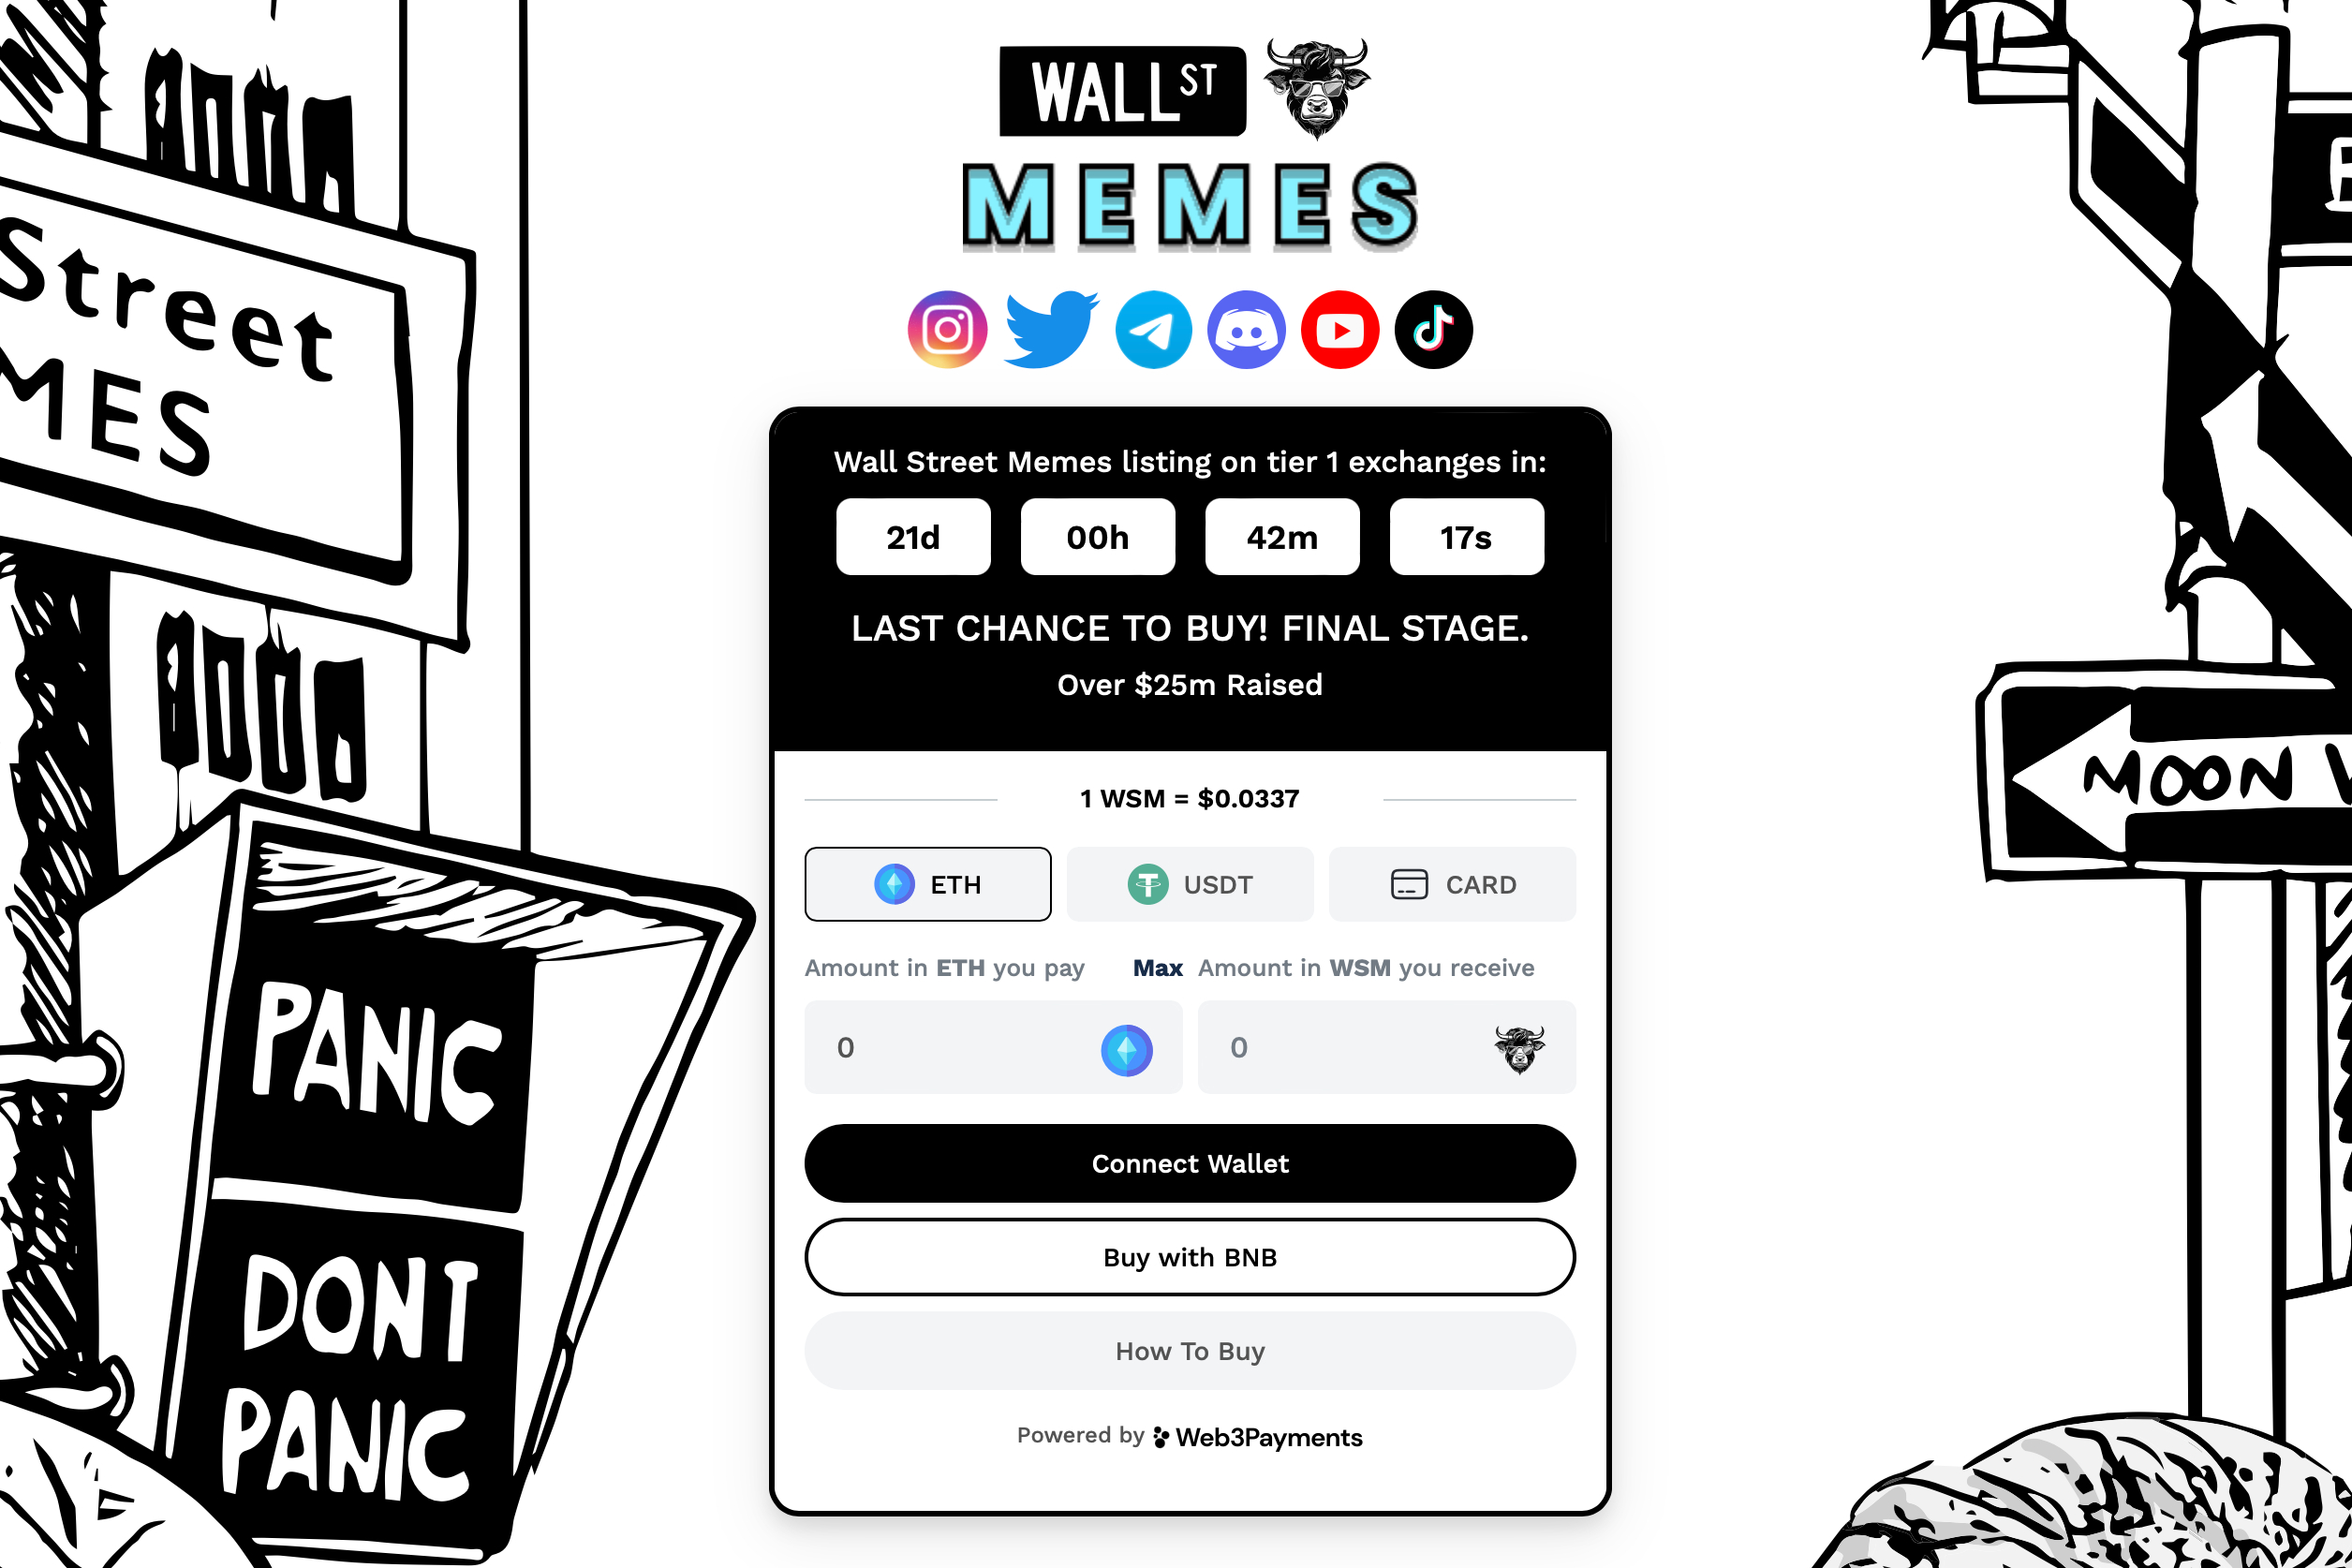Click the Discord icon

point(1248,329)
